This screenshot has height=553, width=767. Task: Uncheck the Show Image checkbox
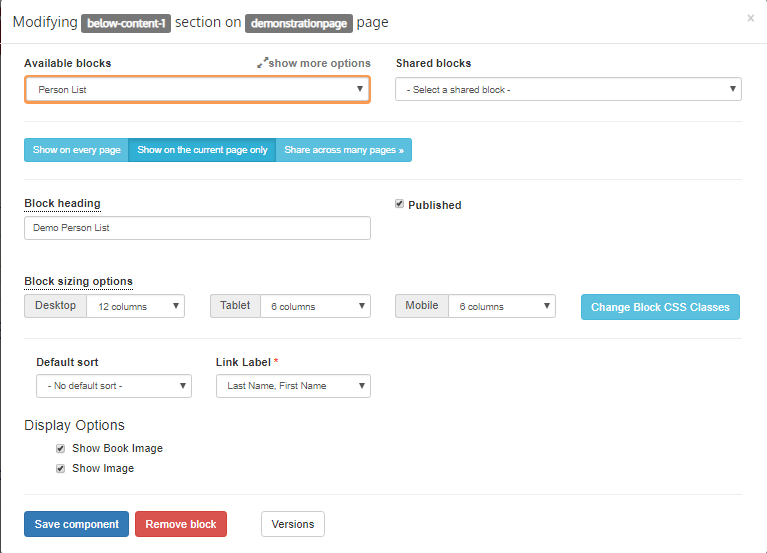pos(61,468)
